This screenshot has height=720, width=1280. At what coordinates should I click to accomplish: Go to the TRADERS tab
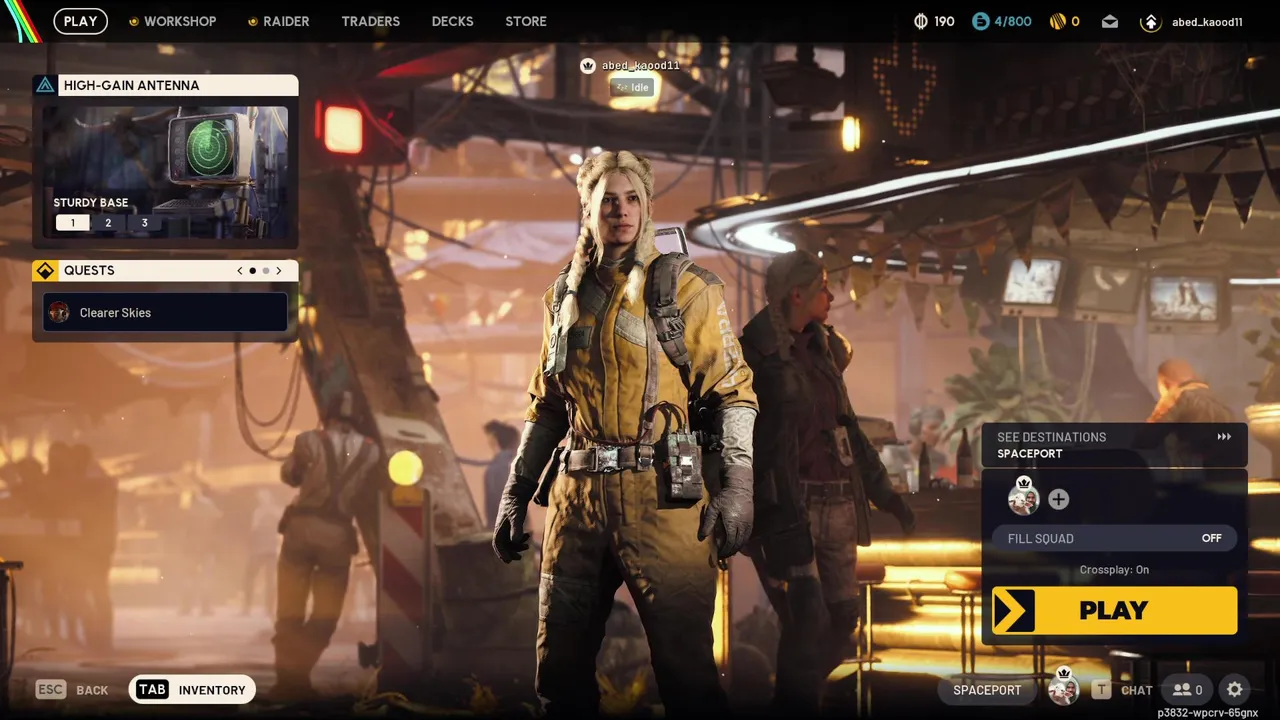point(370,21)
